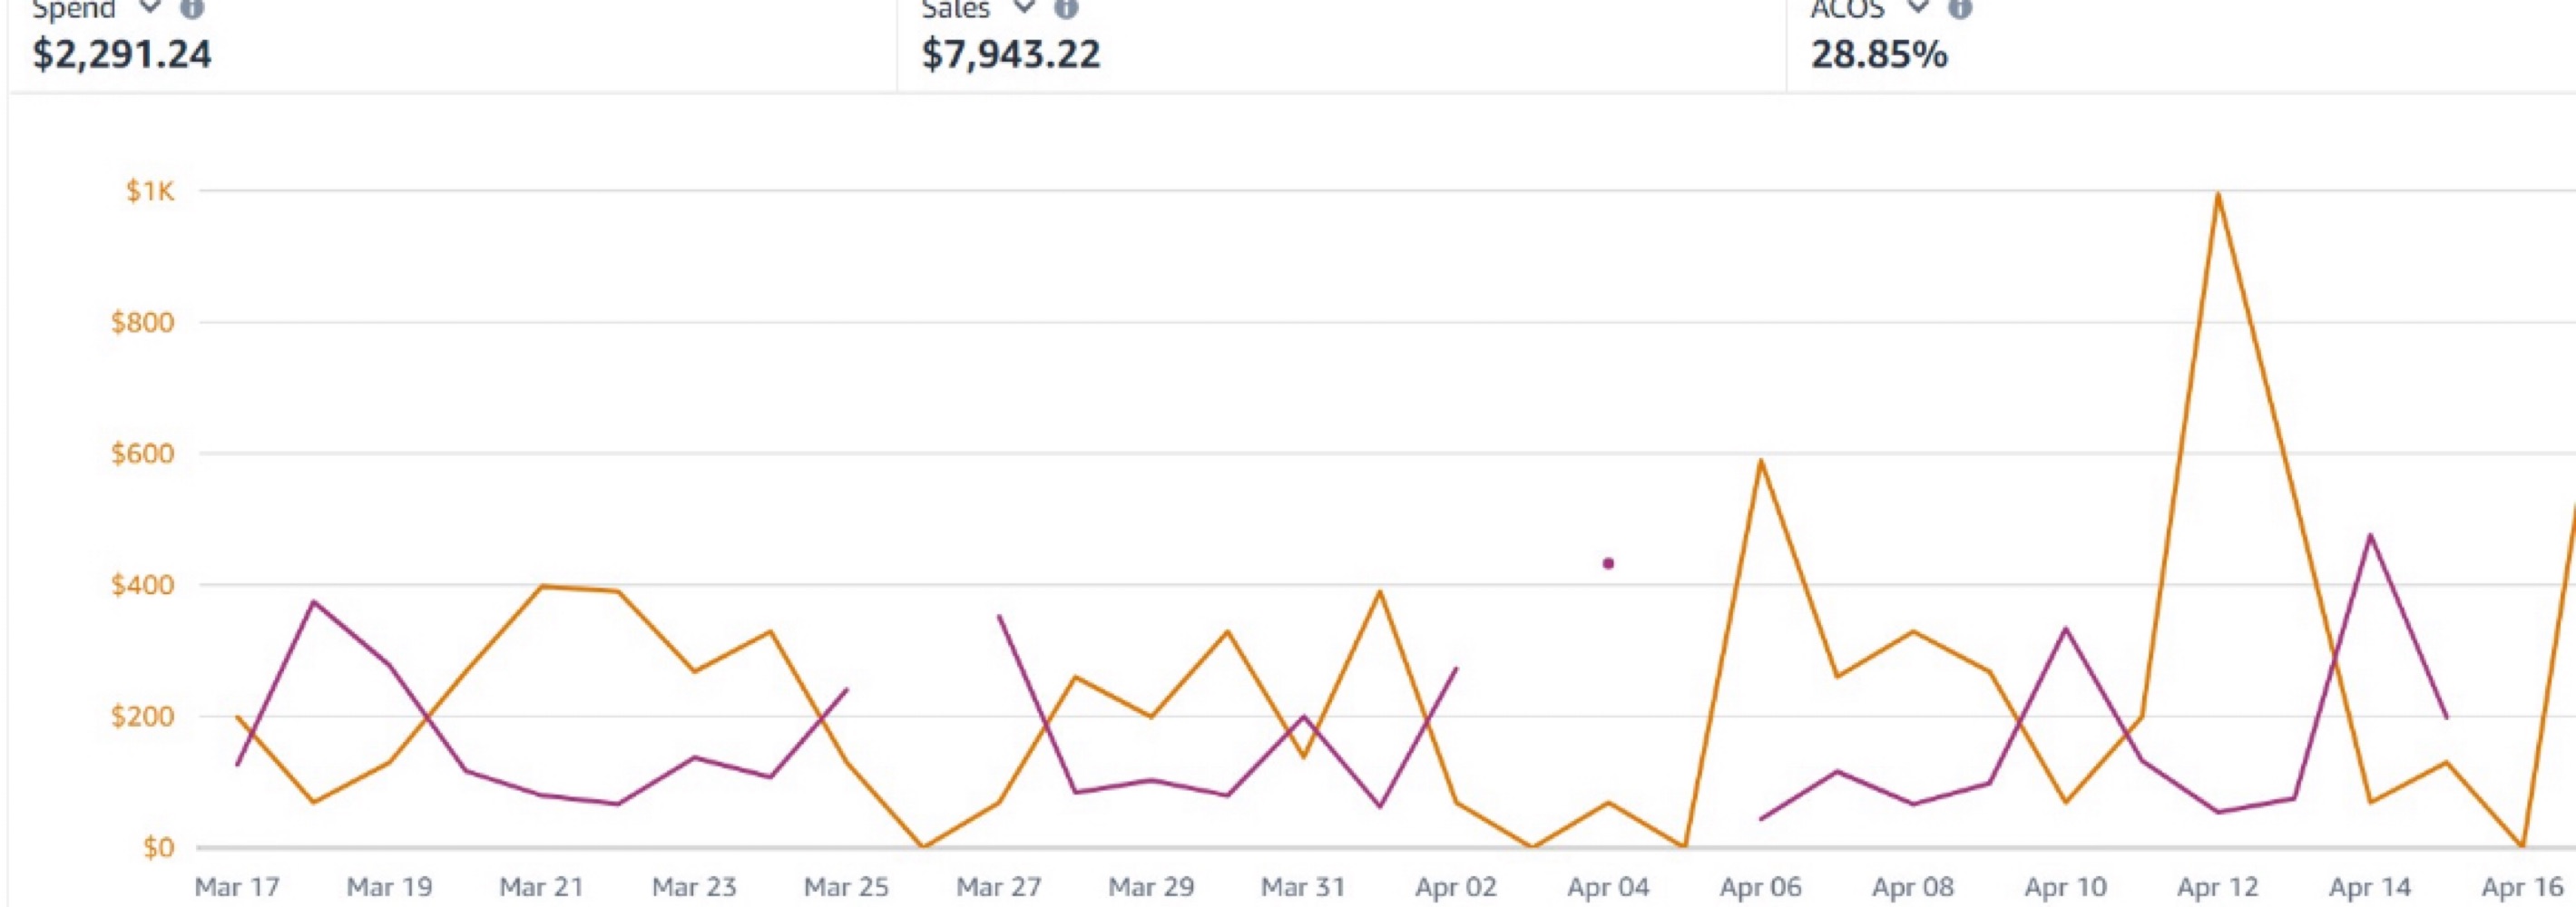Screen dimensions: 2576x907
Task: Click the Apr 02 x-axis date label
Action: (1455, 886)
